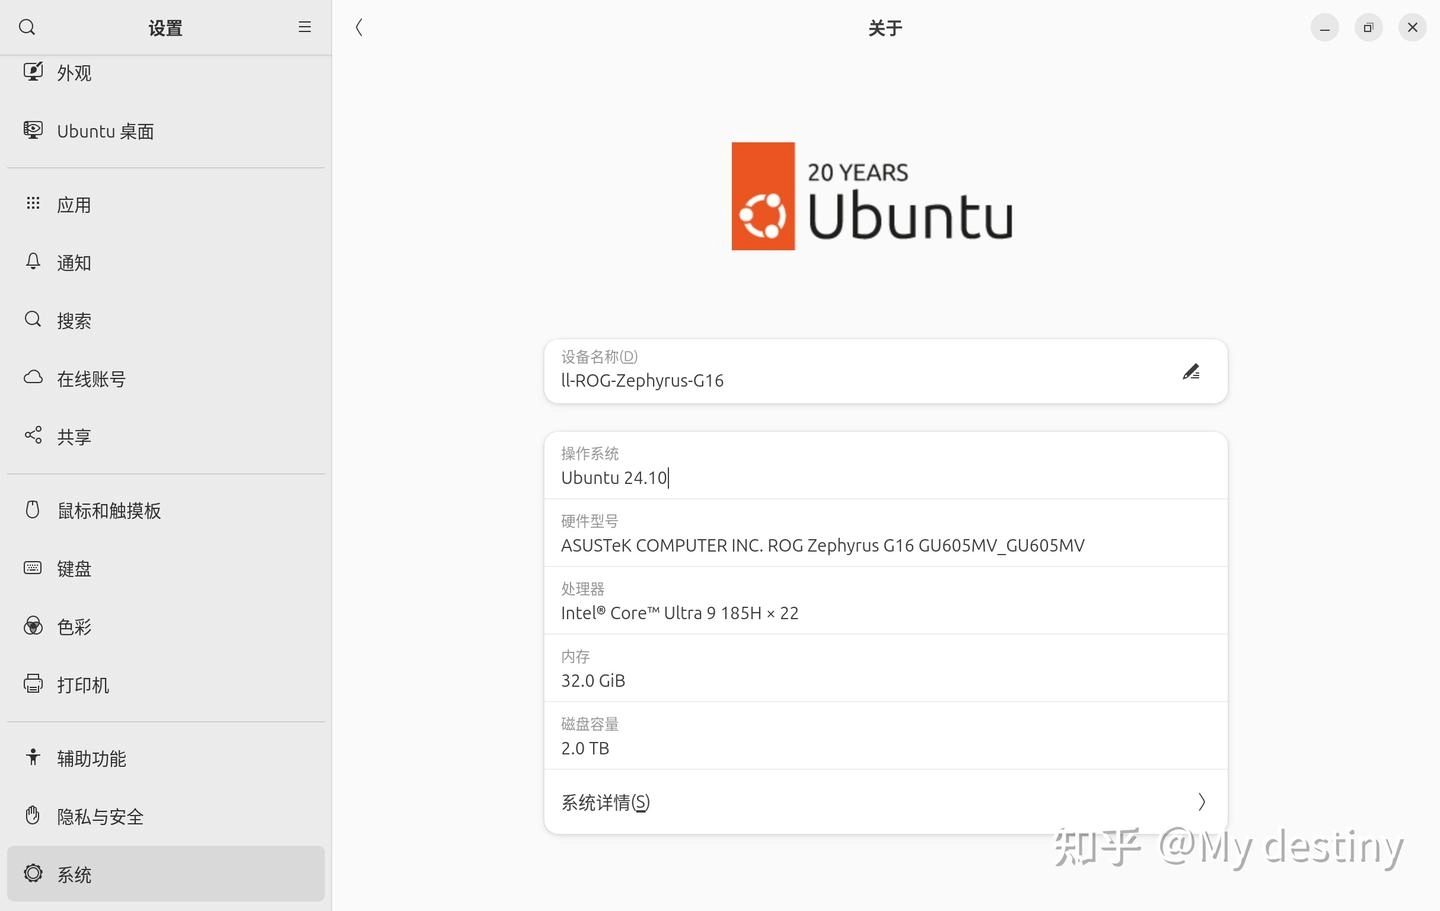1440x911 pixels.
Task: Click the back arrow in the 关于 header
Action: point(359,28)
